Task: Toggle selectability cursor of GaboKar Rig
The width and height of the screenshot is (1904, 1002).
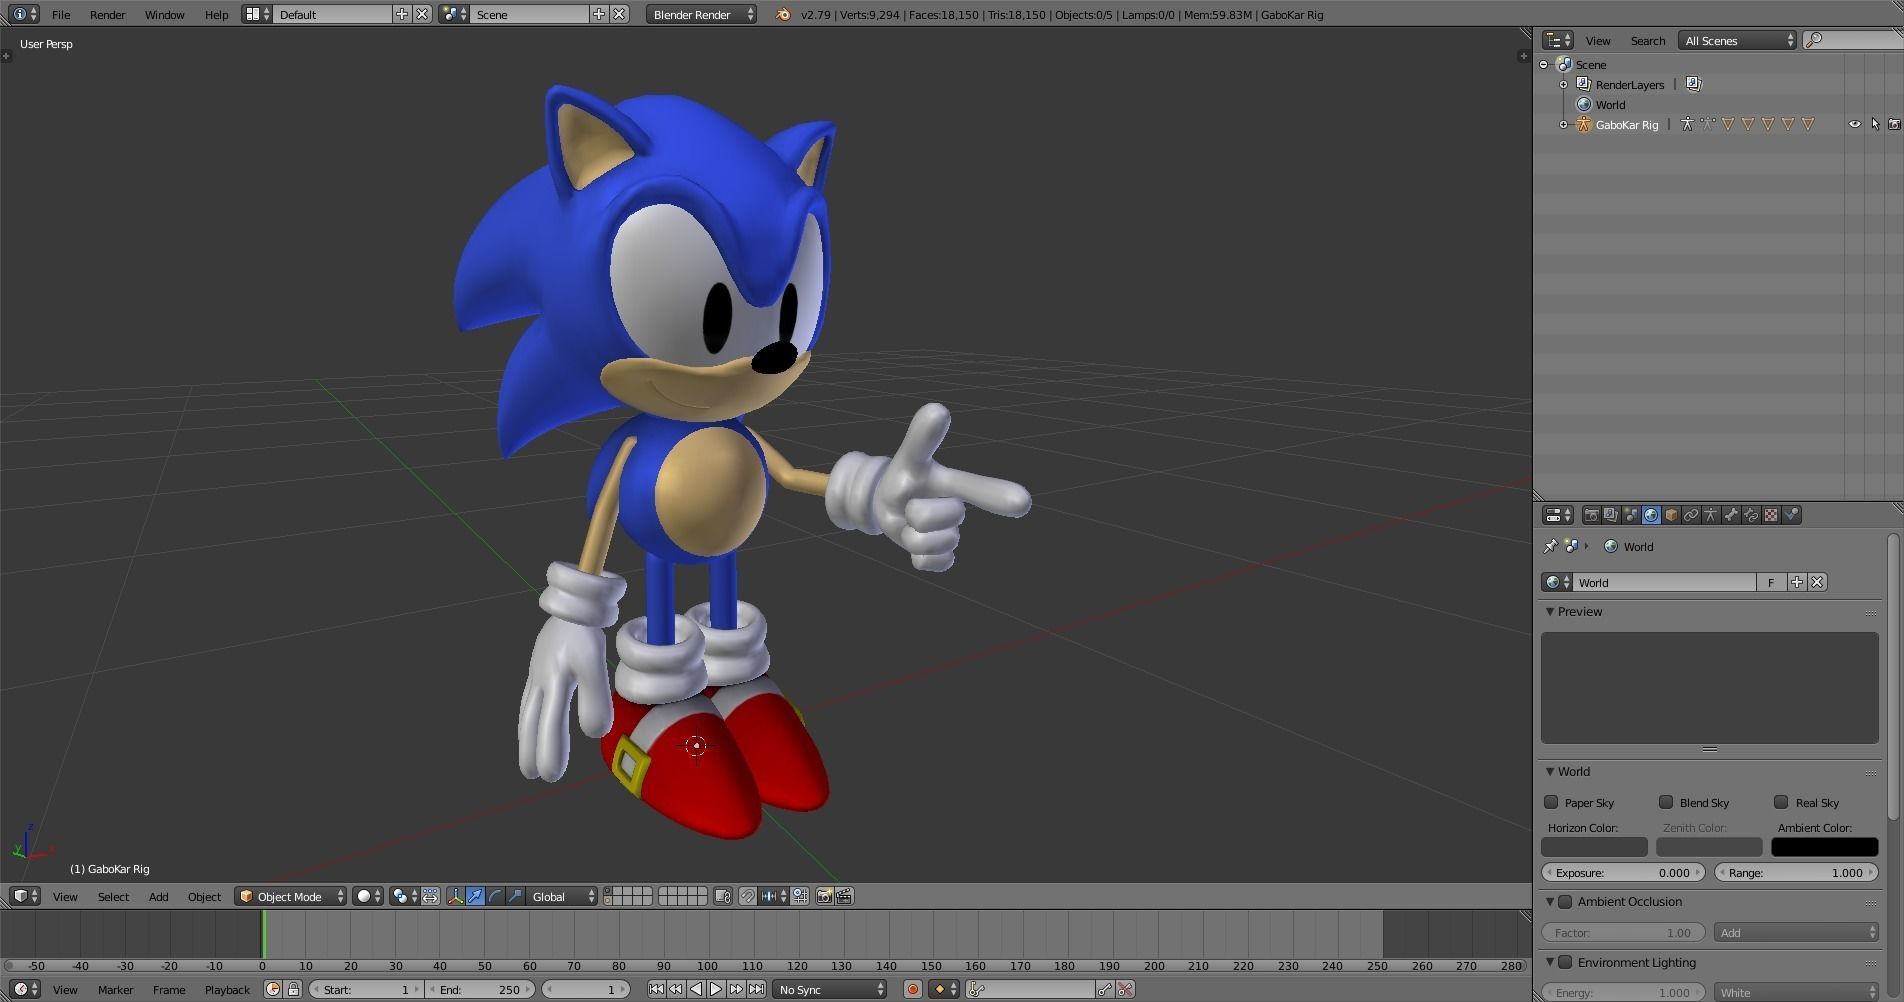Action: click(x=1875, y=124)
